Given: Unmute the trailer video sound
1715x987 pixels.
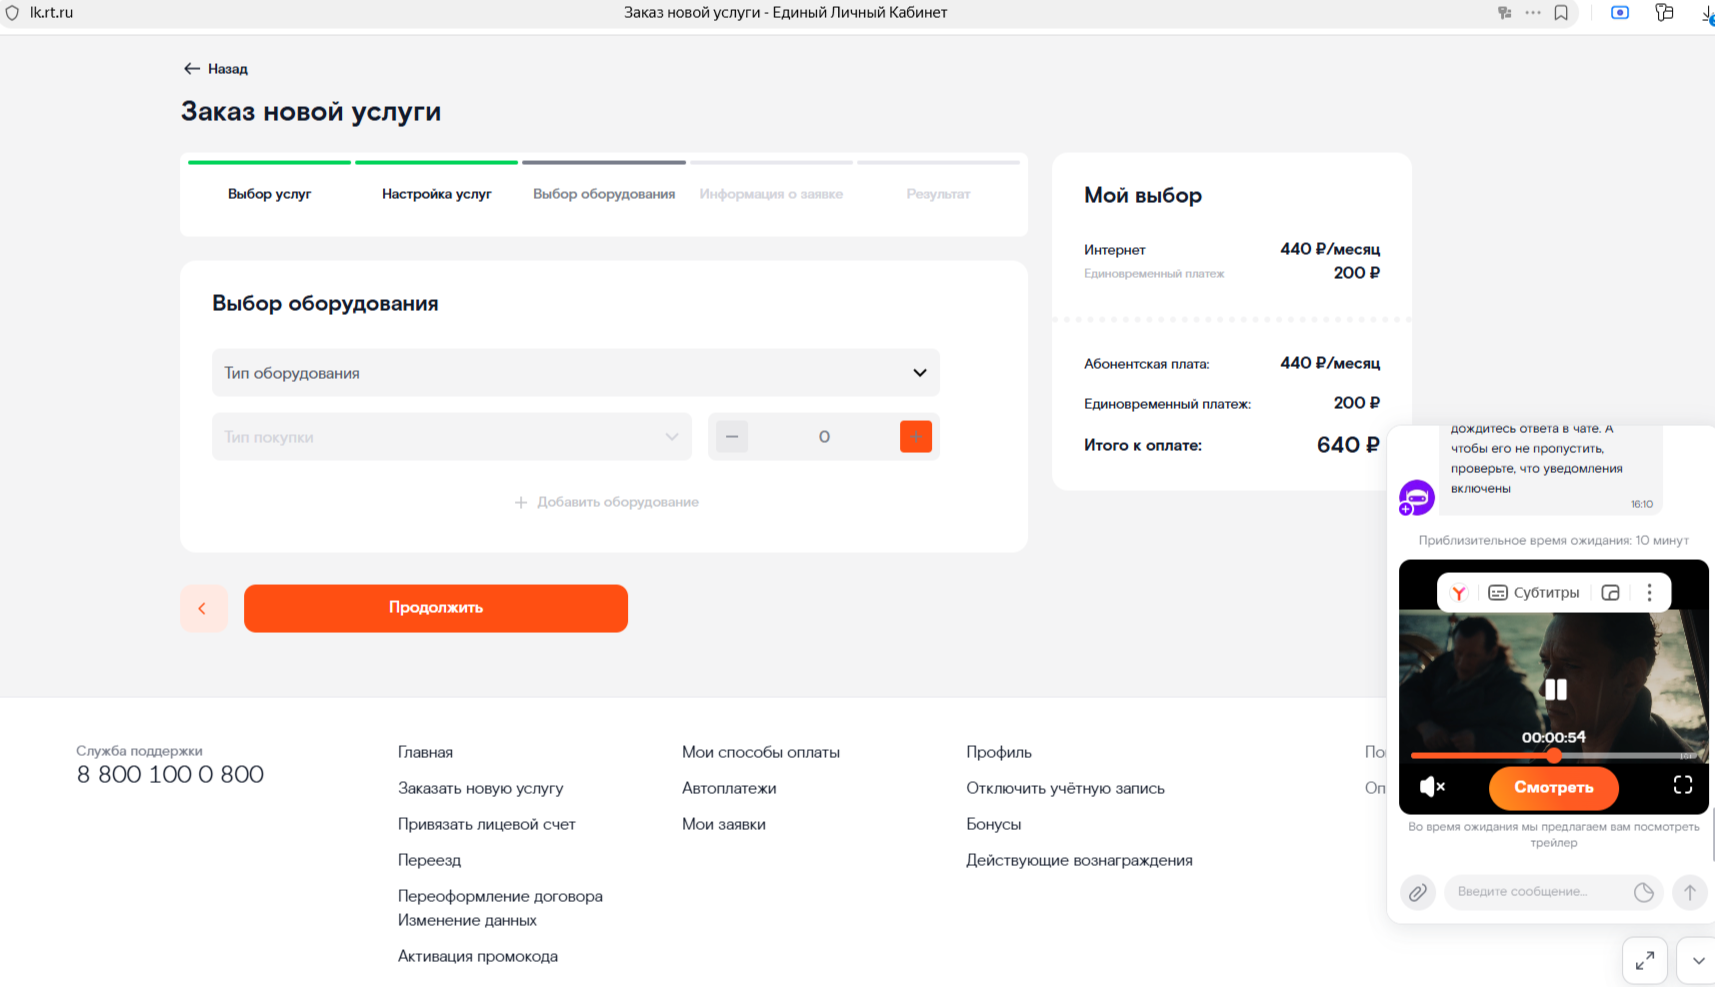Looking at the screenshot, I should tap(1432, 787).
